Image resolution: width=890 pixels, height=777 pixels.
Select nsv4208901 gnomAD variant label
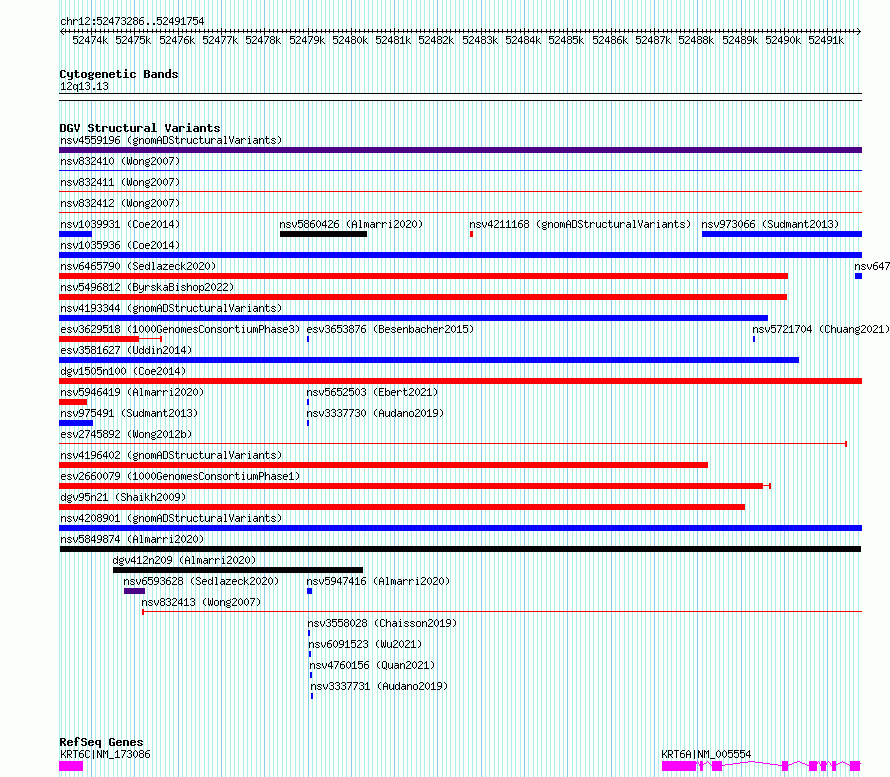point(171,518)
